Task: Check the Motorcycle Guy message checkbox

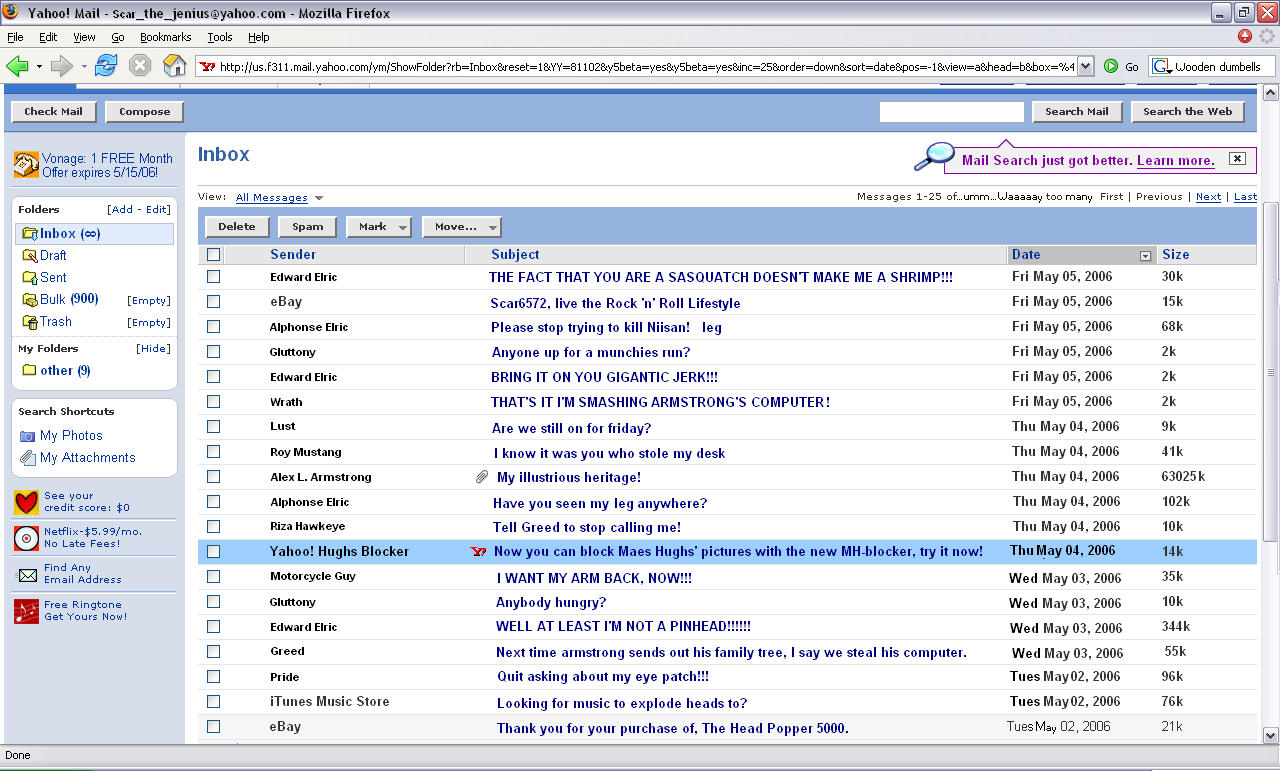Action: 213,577
